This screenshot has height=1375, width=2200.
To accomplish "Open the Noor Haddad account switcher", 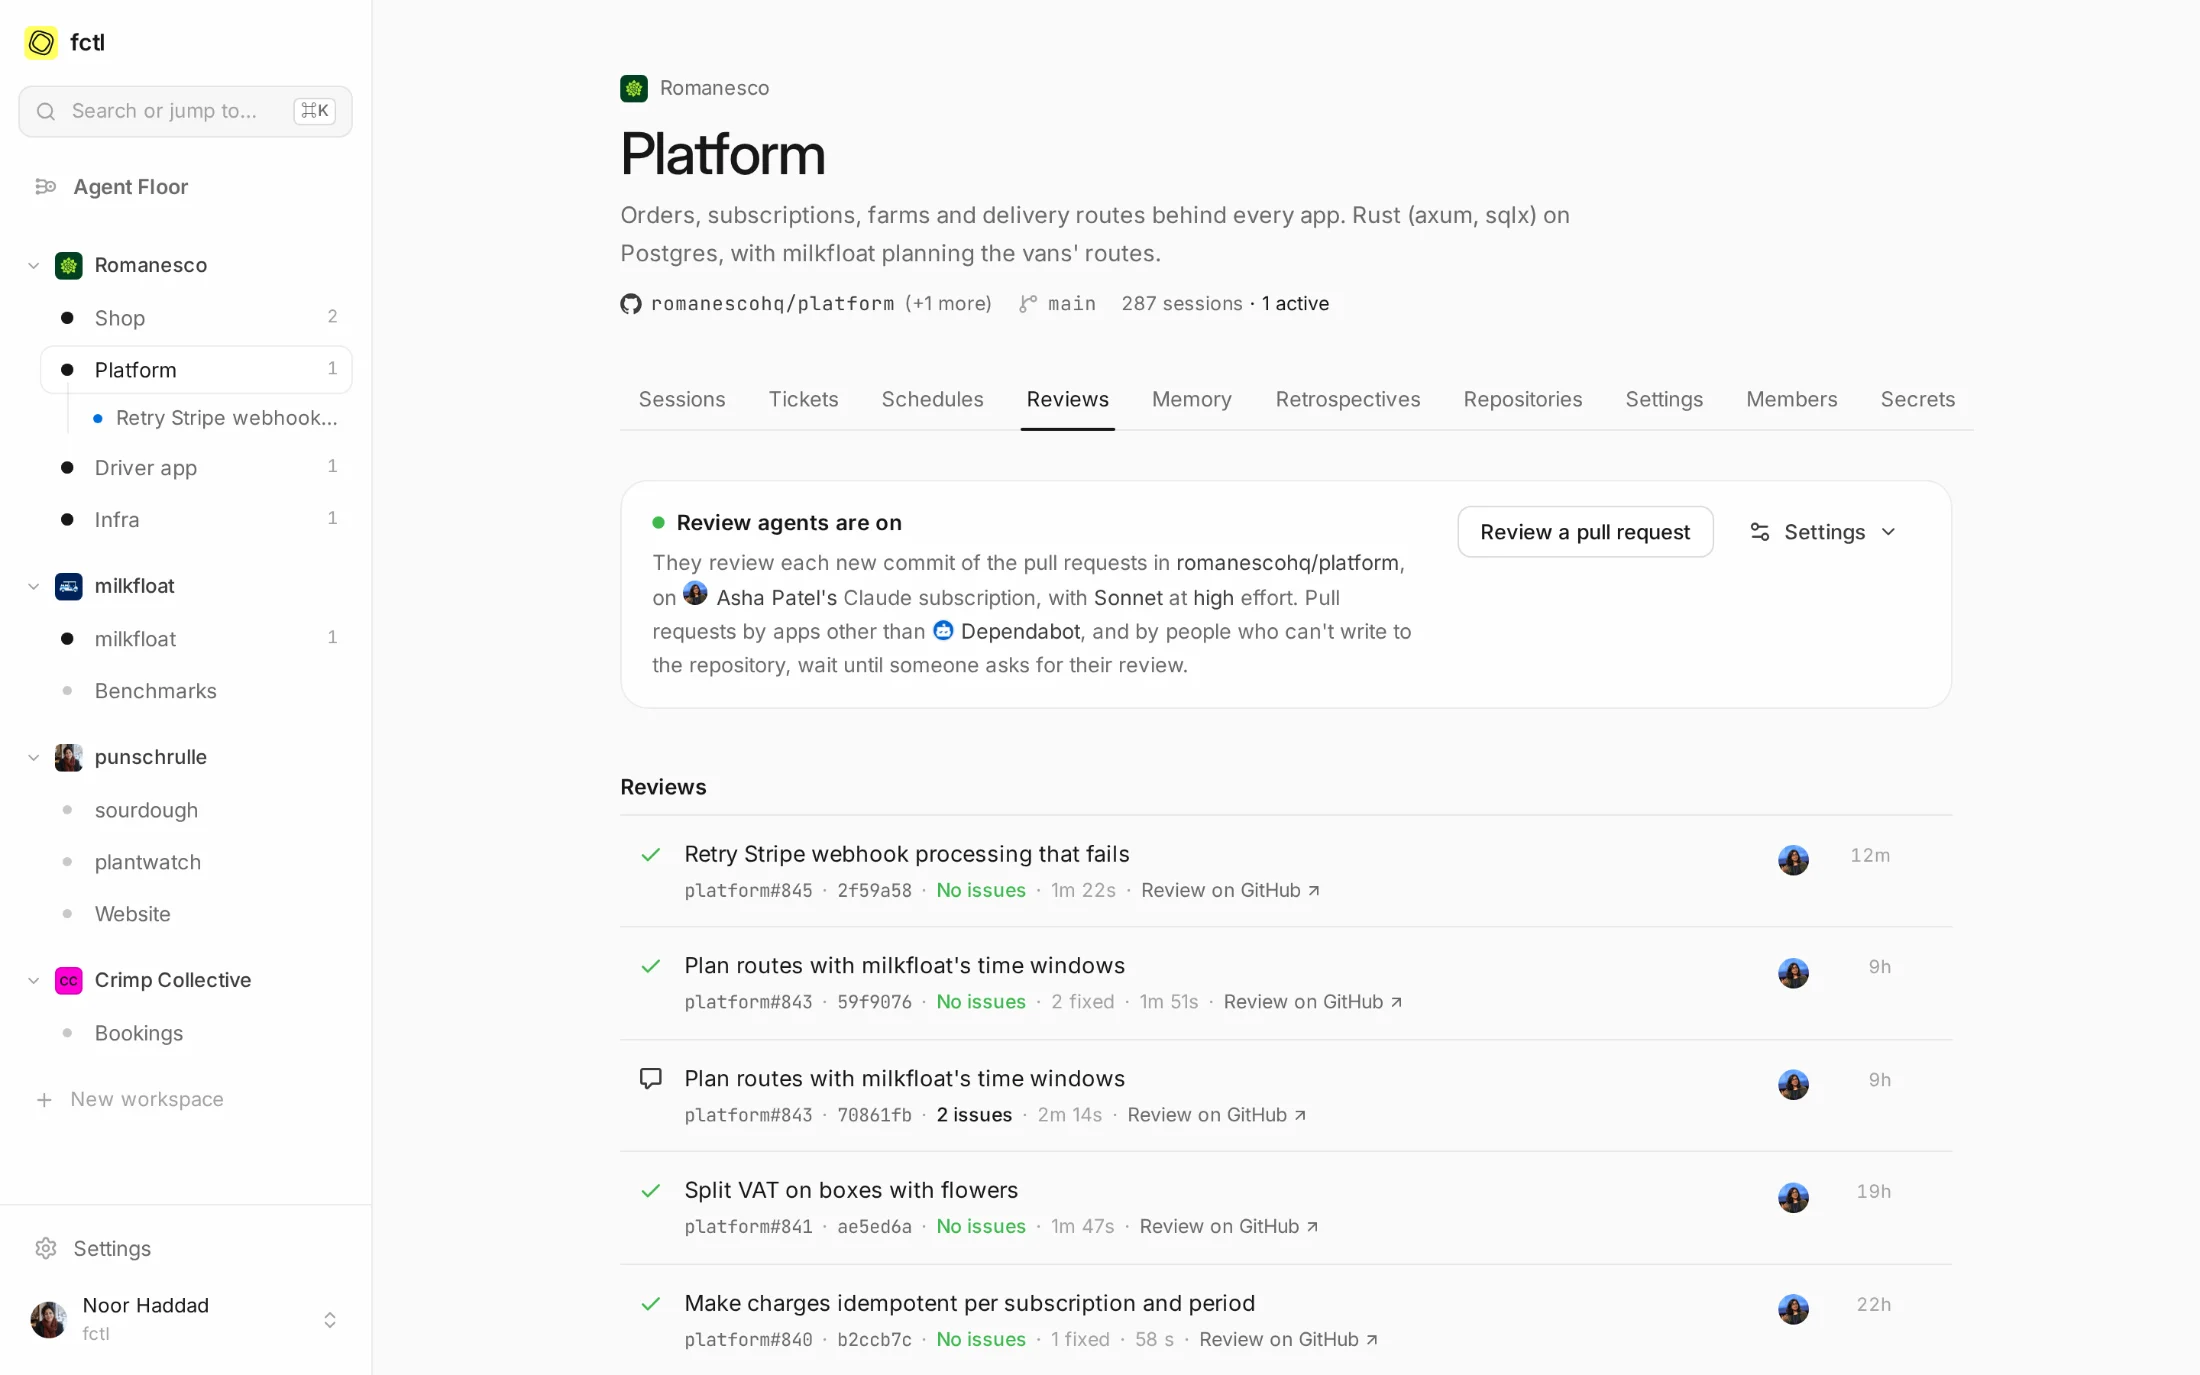I will point(185,1319).
